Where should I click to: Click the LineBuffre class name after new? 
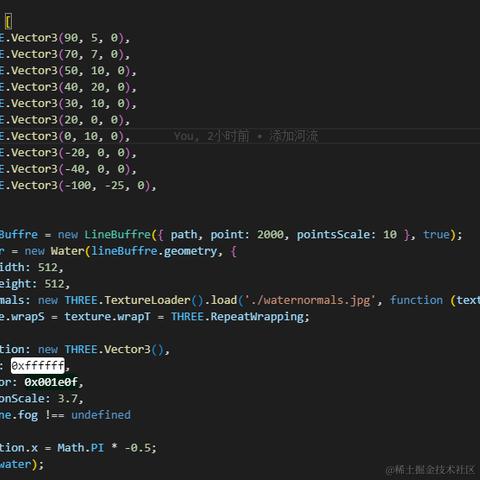[117, 234]
